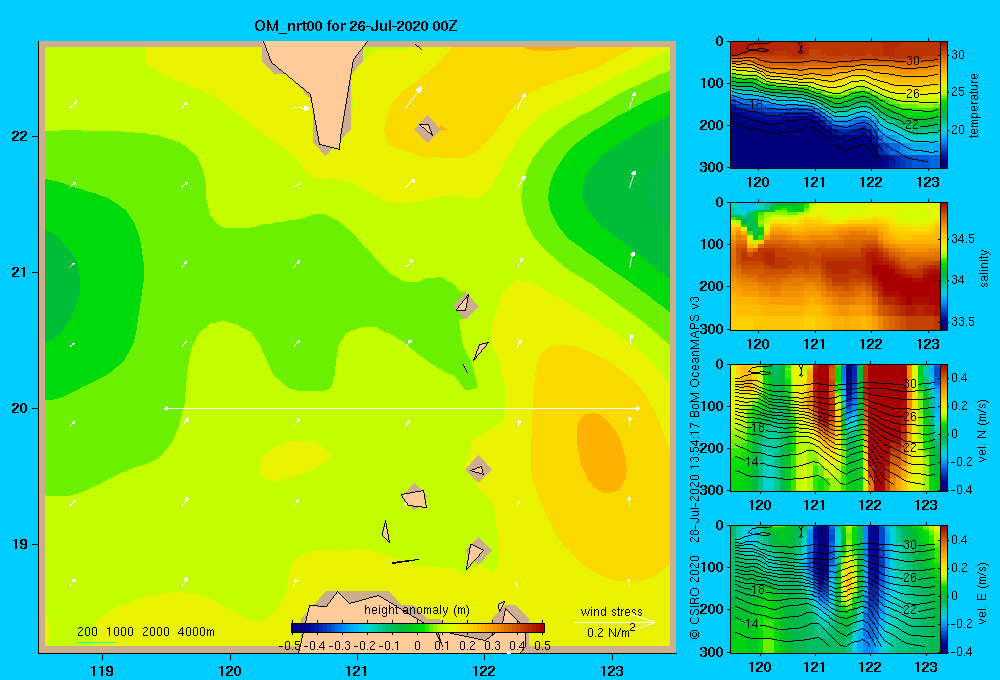Click latitude label 21 on main map
Screen dimensions: 1000x680
pos(19,272)
